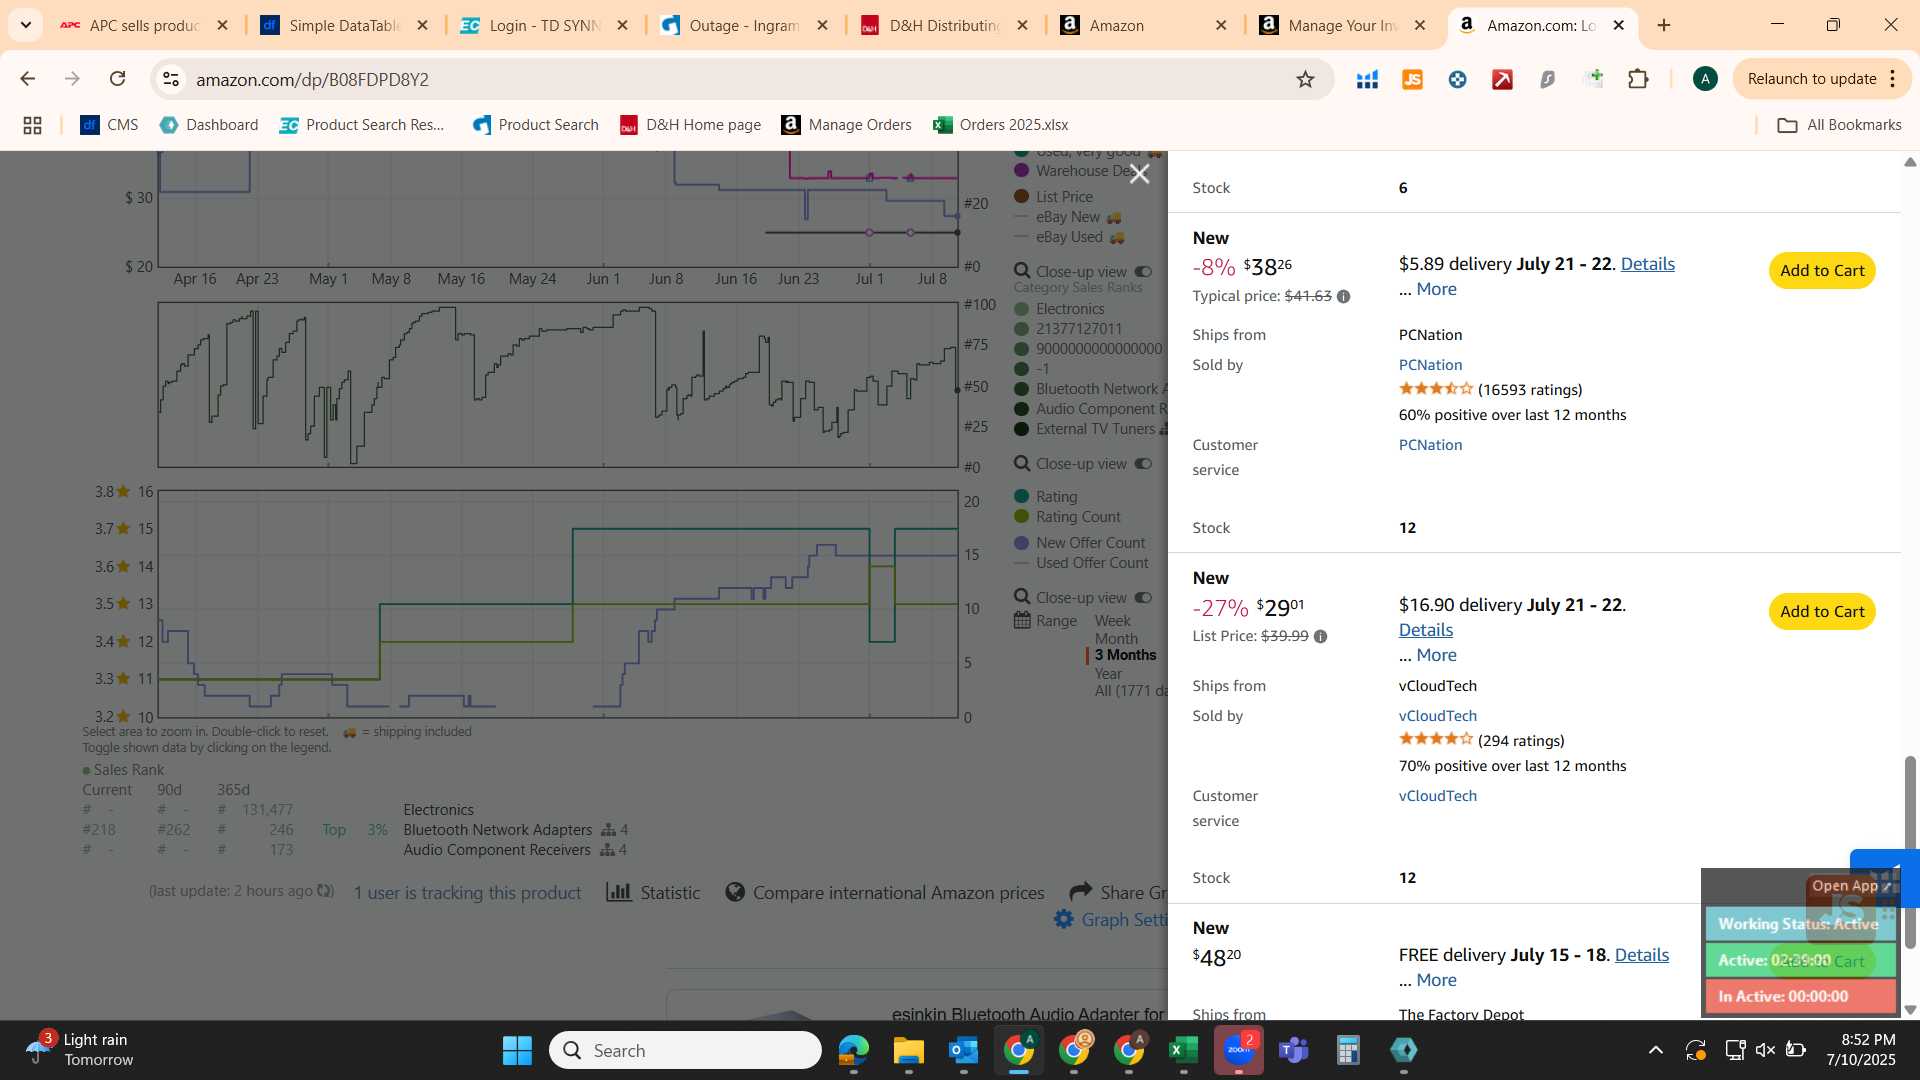Open the Extensions puzzle icon
This screenshot has height=1080, width=1920.
[x=1638, y=79]
